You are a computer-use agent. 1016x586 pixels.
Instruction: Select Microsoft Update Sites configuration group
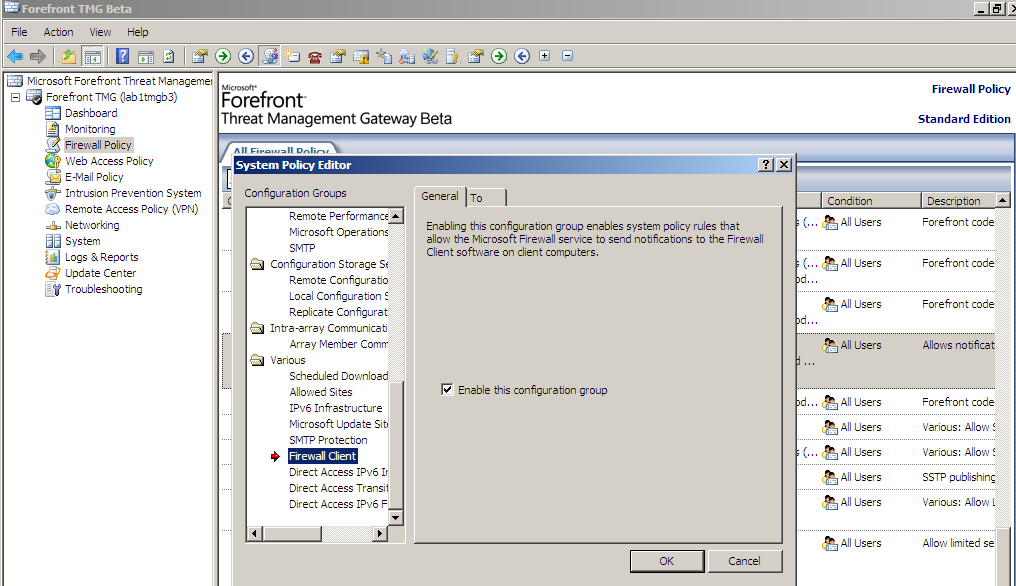pos(338,424)
